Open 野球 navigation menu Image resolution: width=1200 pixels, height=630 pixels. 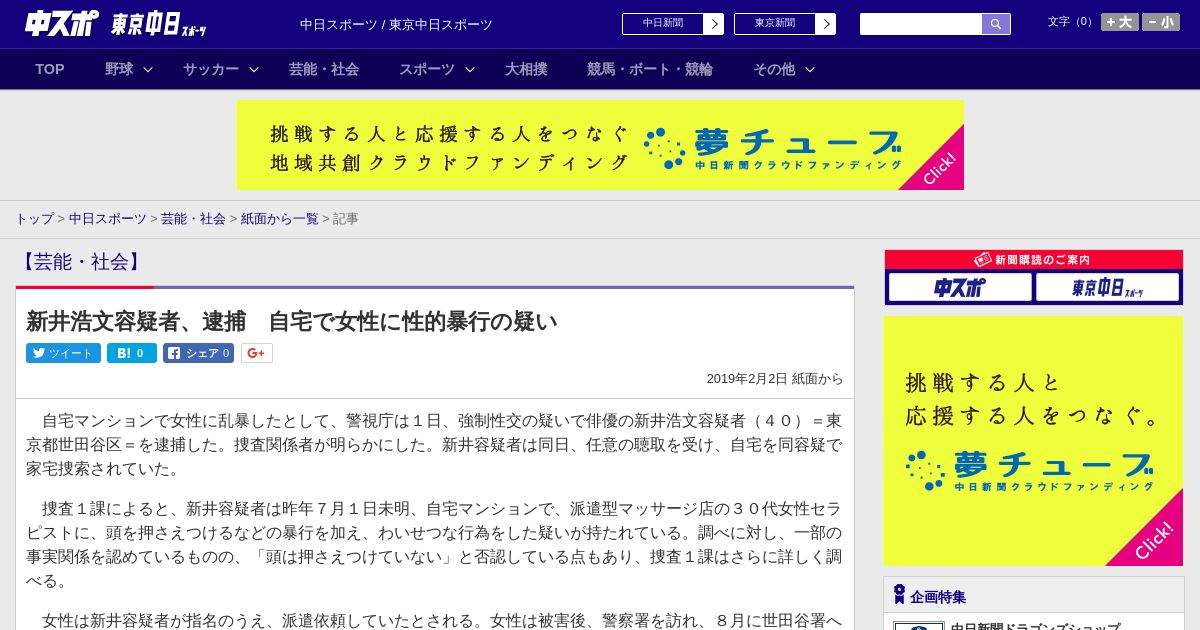click(119, 69)
